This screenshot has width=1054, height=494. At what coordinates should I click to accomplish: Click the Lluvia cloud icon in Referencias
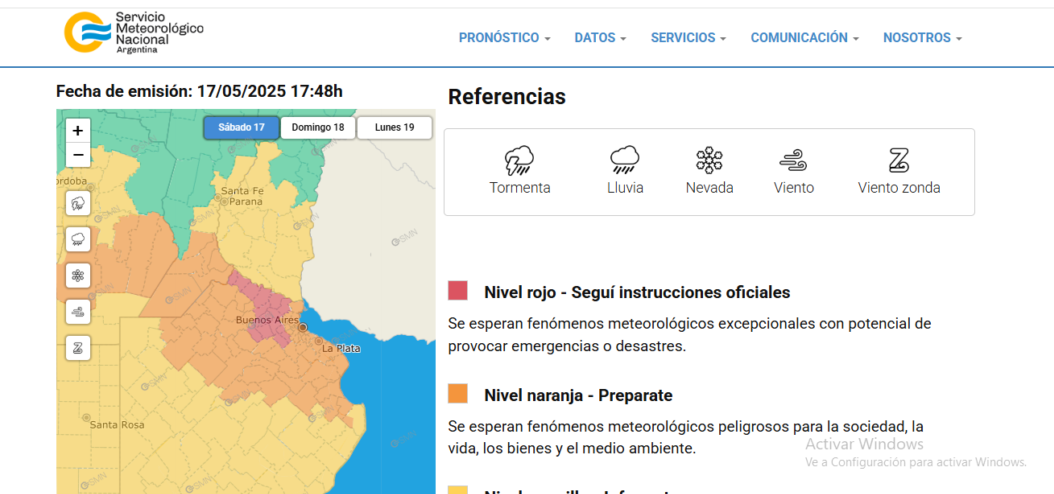pyautogui.click(x=625, y=160)
